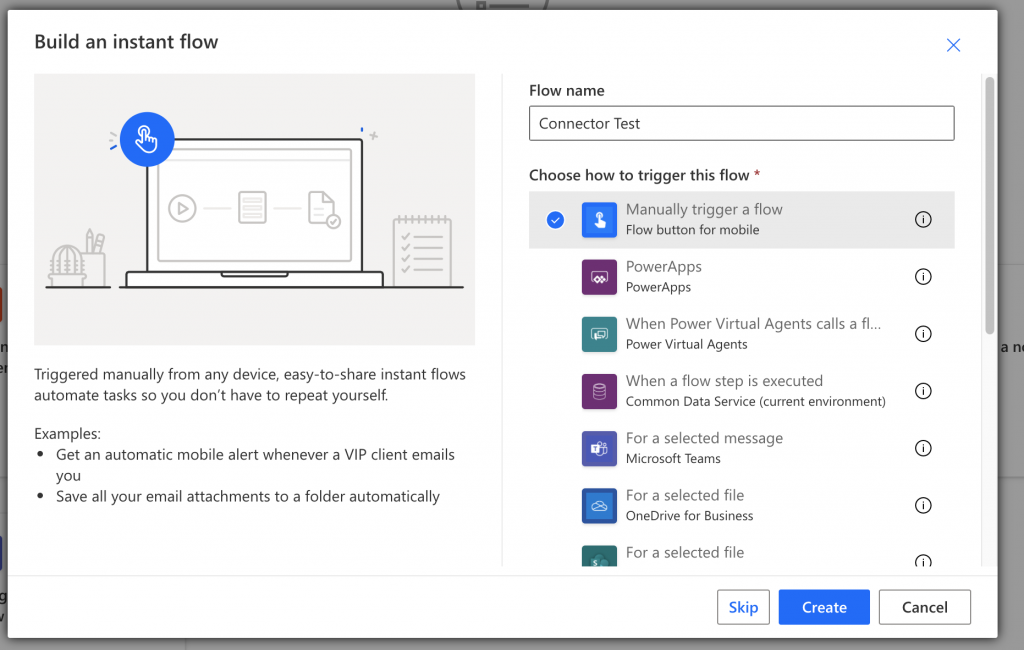Click the Power Virtual Agents connector icon

599,333
